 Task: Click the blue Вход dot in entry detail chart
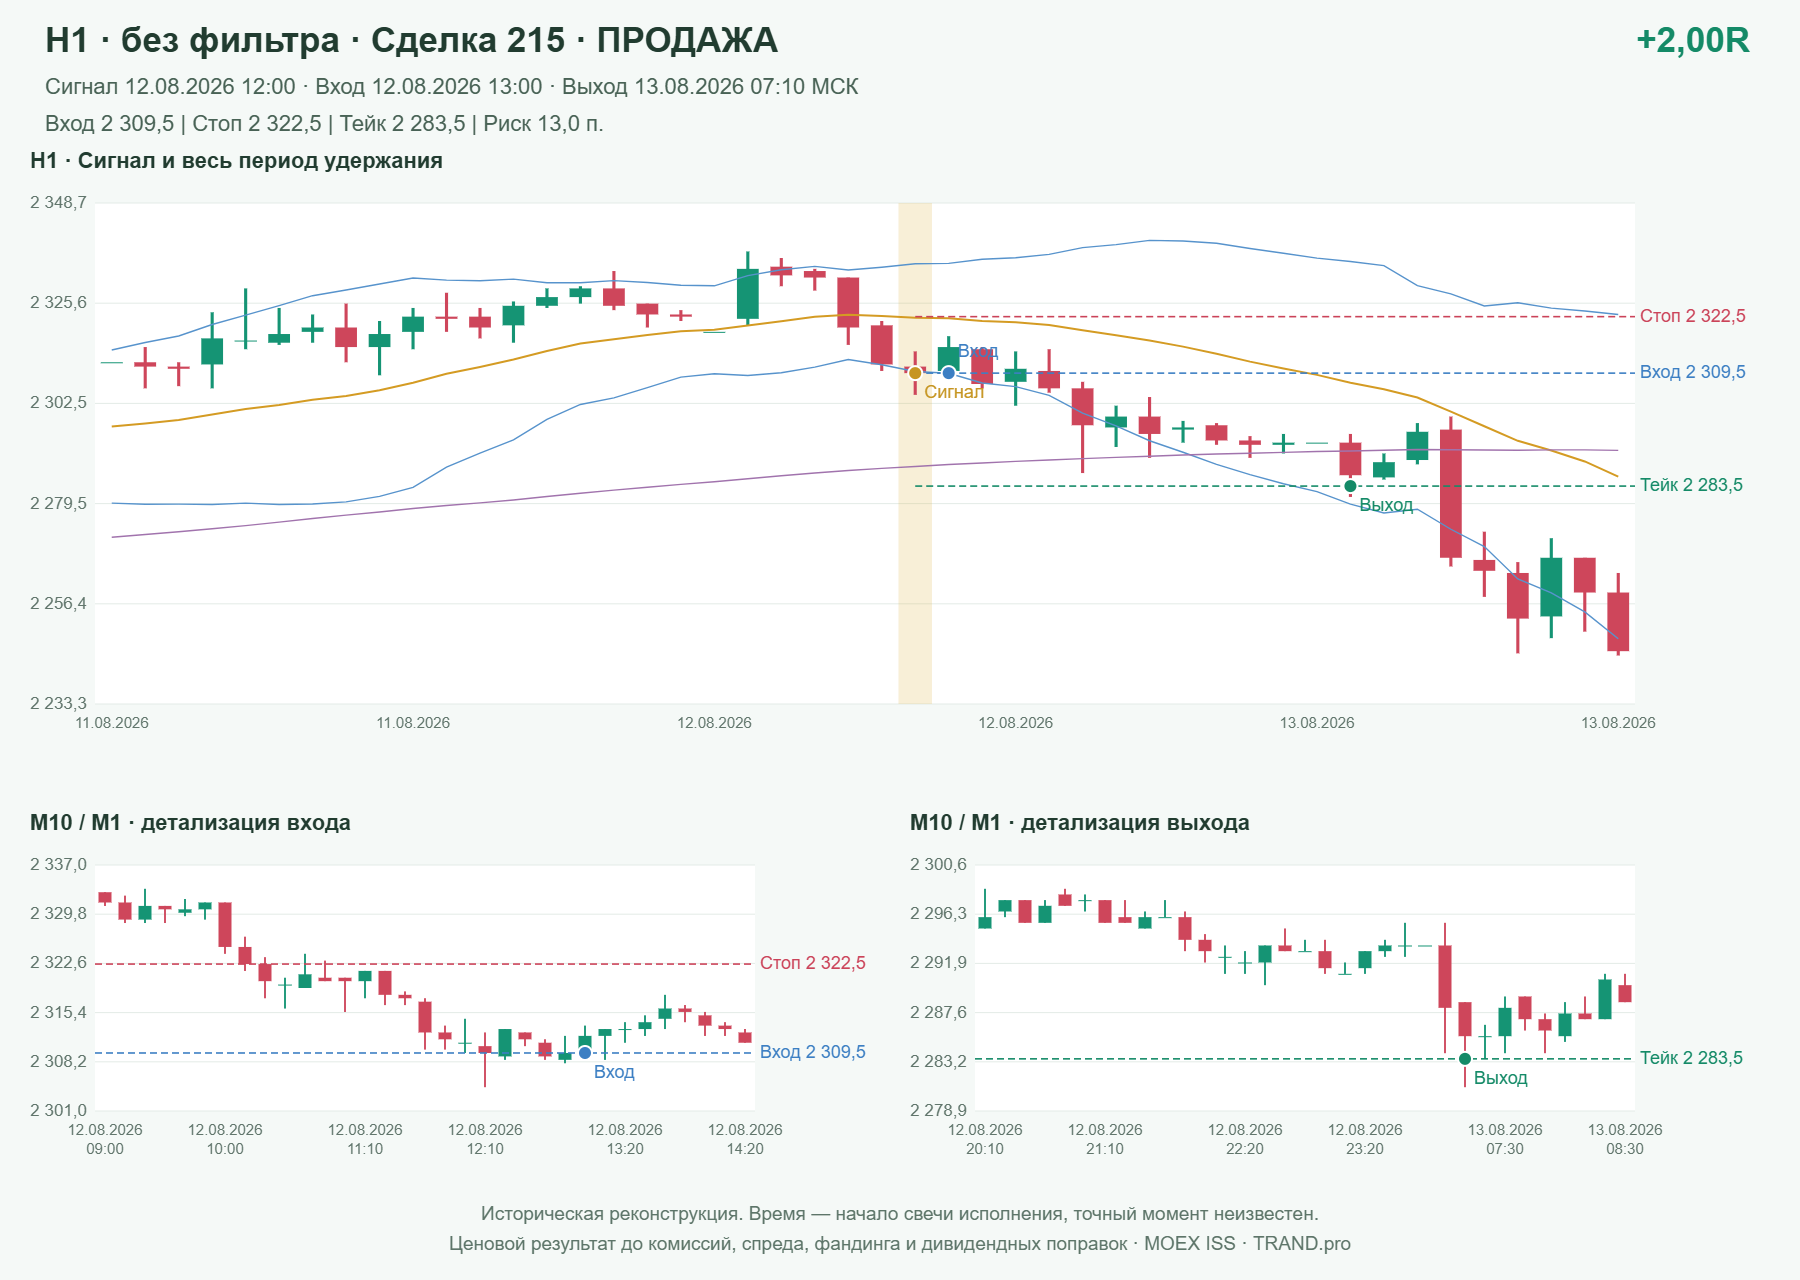pyautogui.click(x=585, y=1053)
